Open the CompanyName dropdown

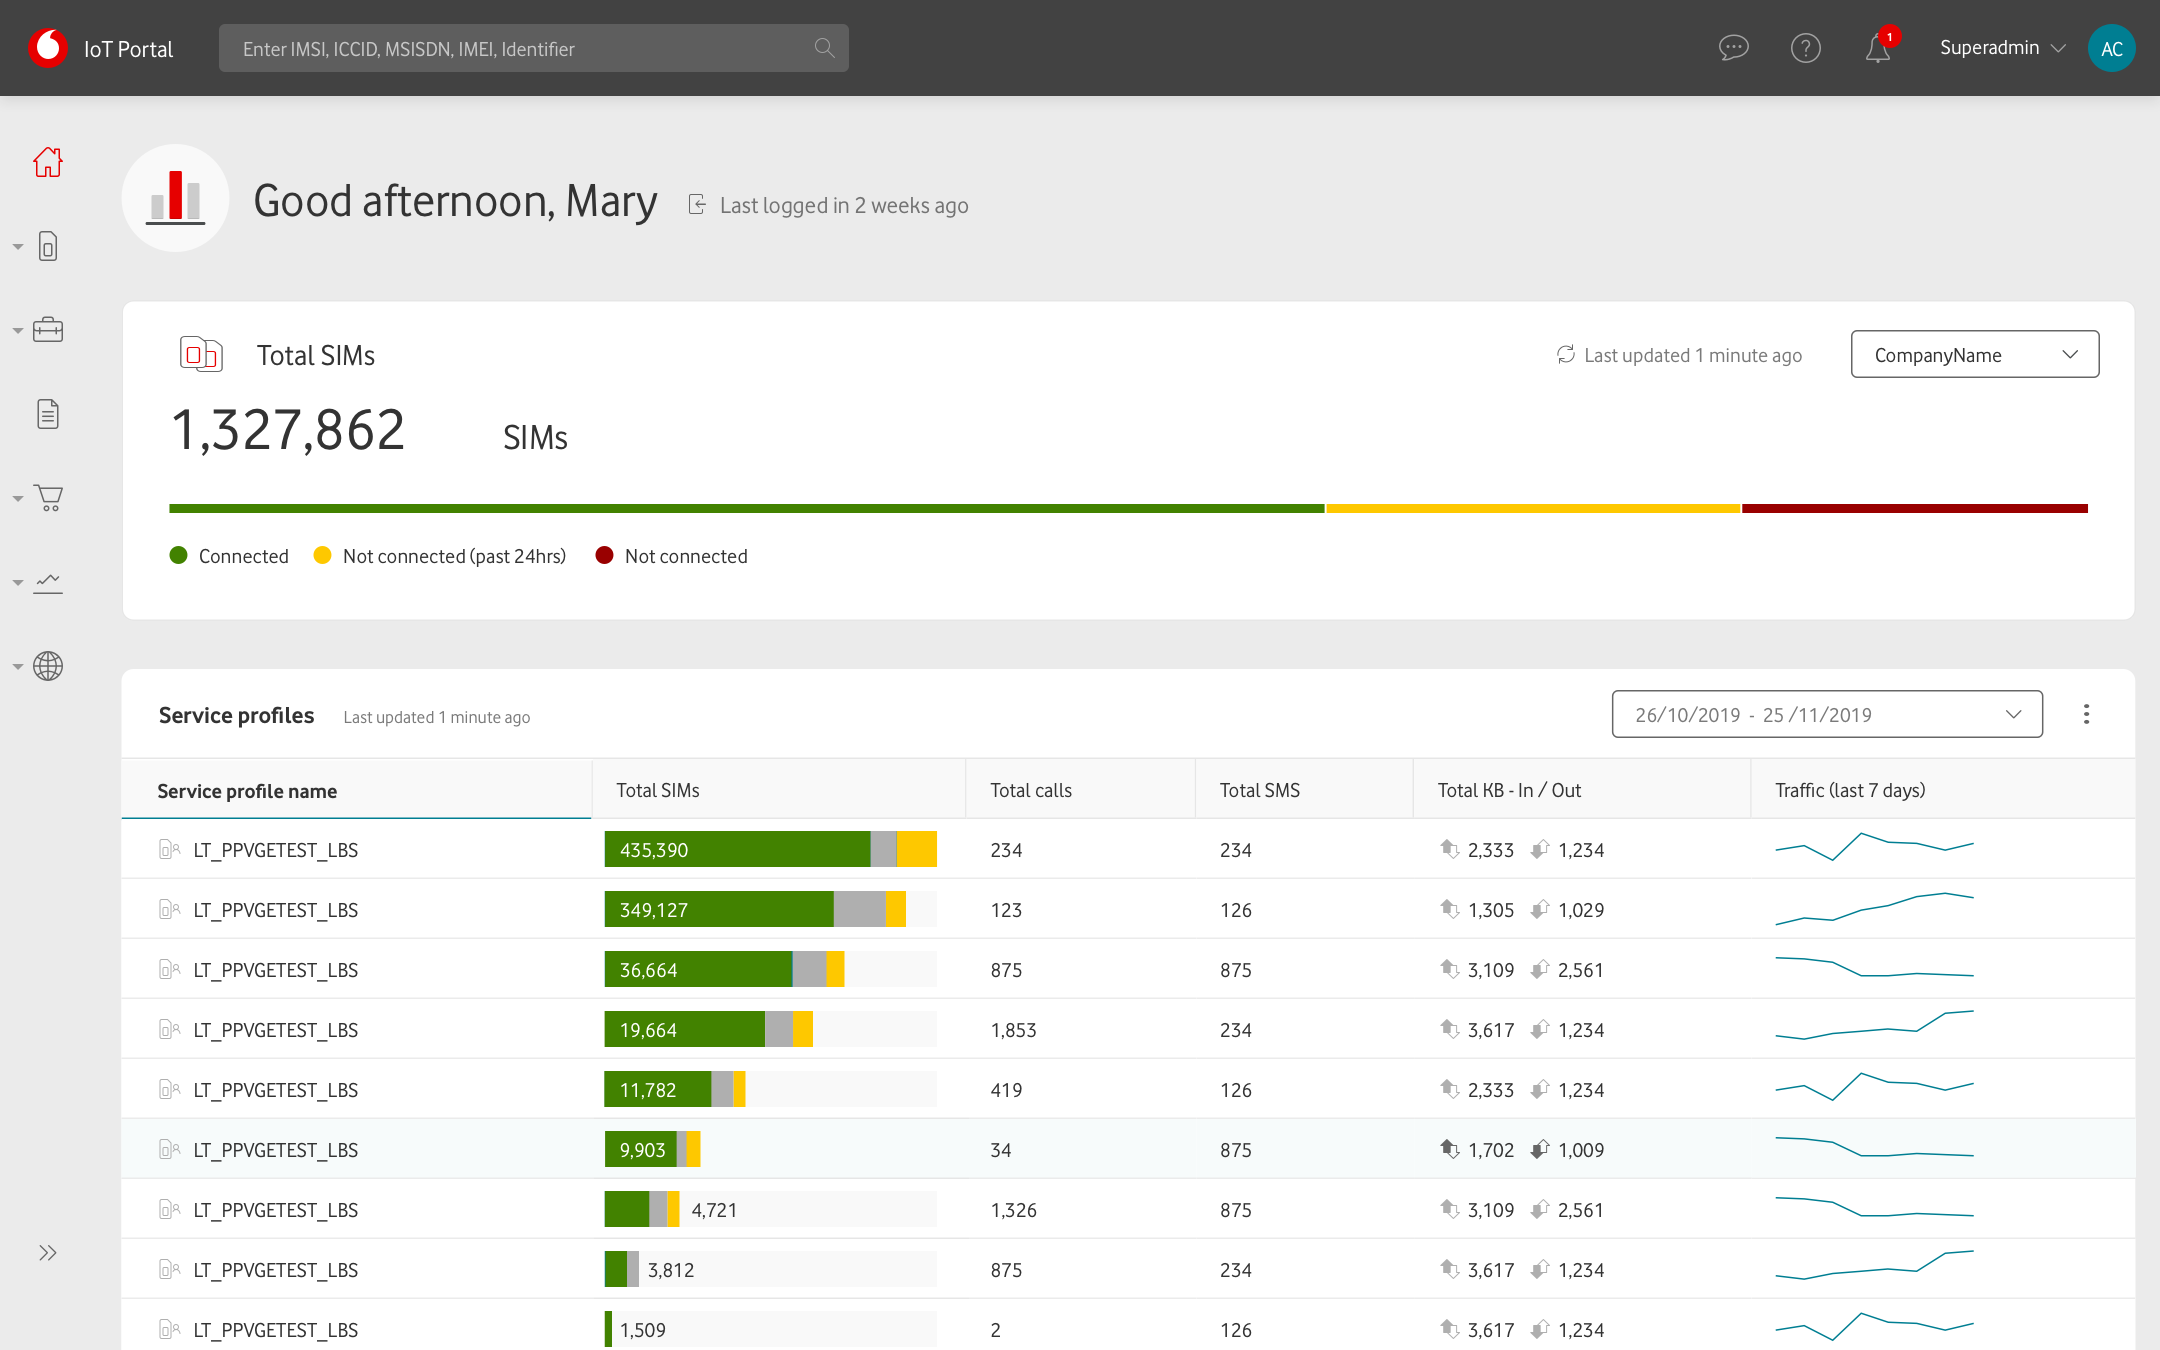1975,355
